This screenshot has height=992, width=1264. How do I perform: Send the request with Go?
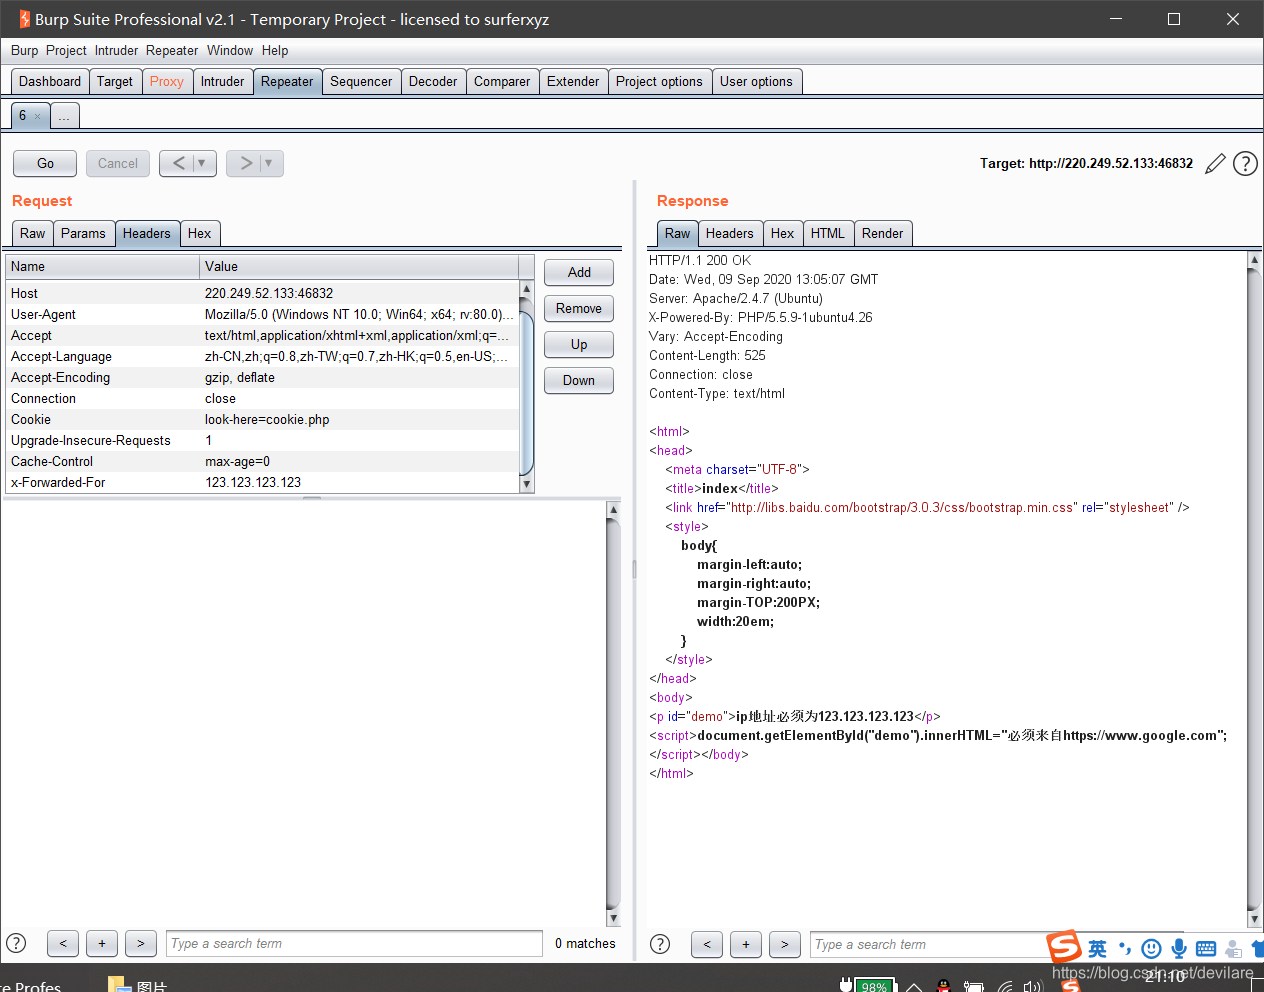(x=45, y=163)
